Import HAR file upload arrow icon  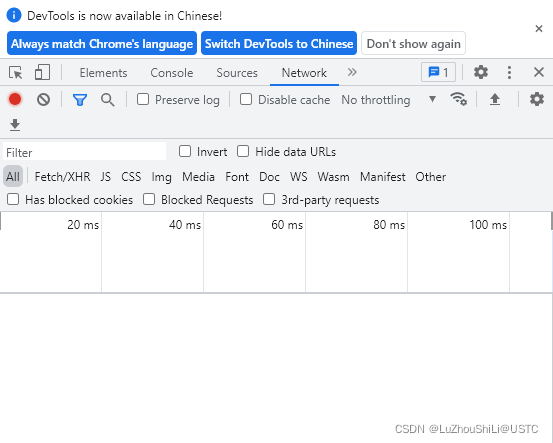click(495, 99)
